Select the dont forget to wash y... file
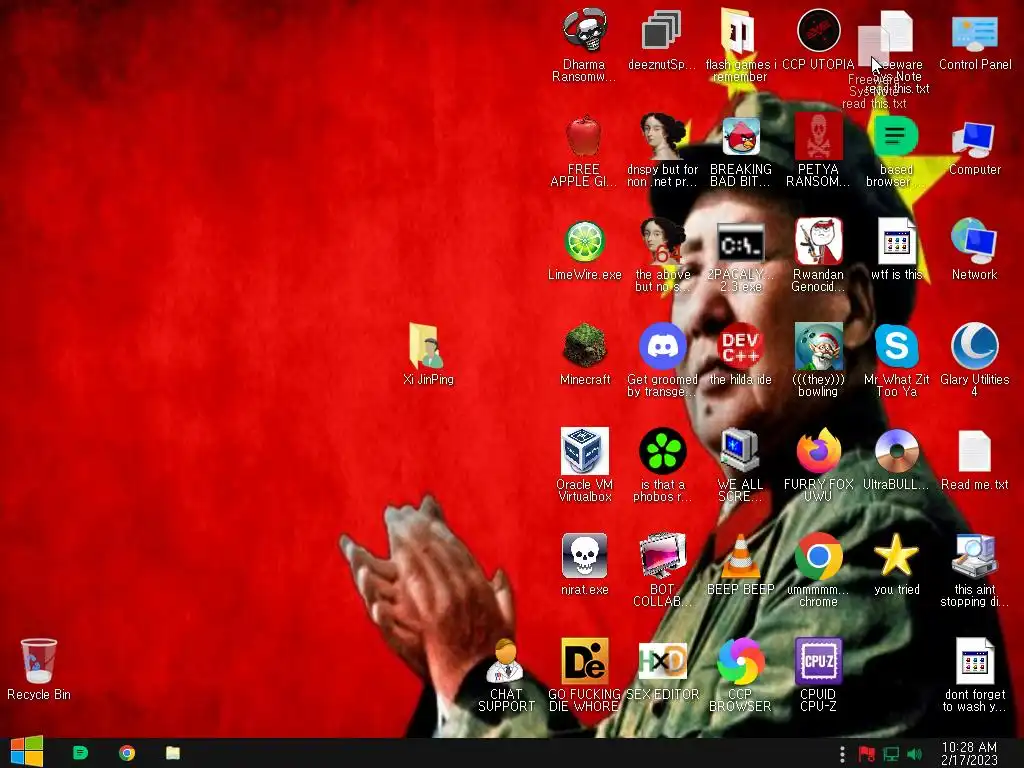 coord(974,662)
